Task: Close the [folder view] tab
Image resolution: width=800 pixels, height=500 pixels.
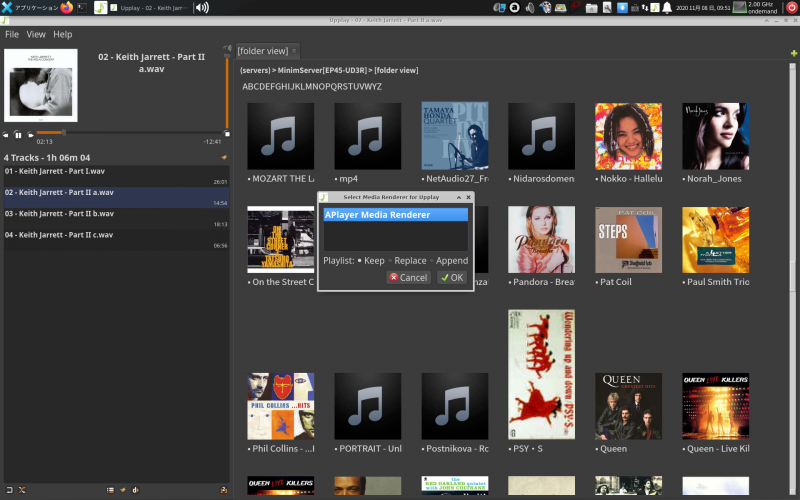Action: [294, 51]
